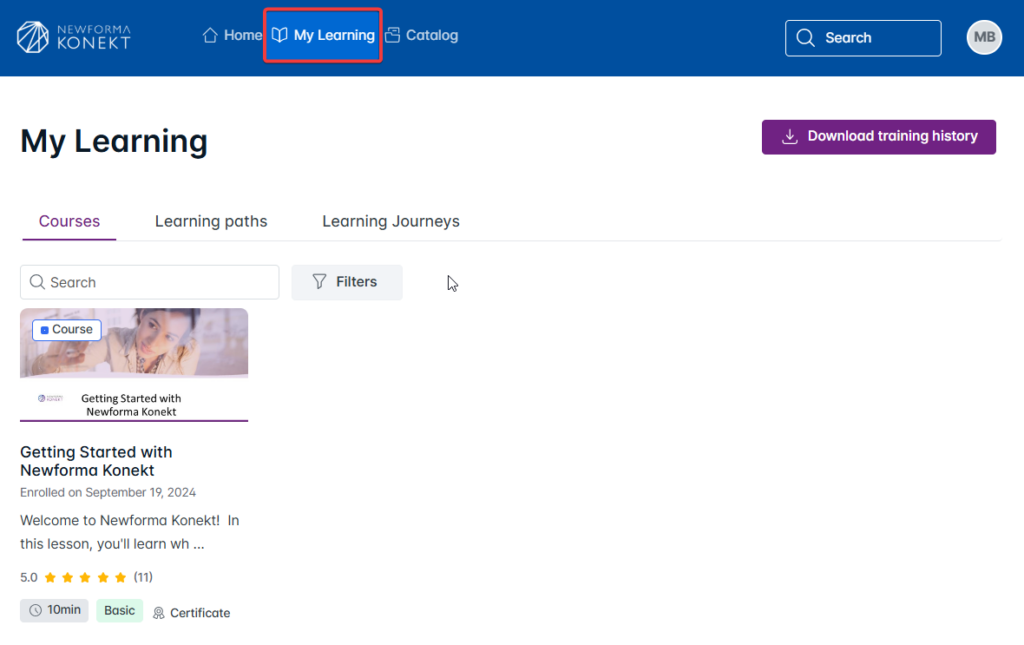Go to Home in navigation
The height and width of the screenshot is (645, 1024).
[232, 35]
